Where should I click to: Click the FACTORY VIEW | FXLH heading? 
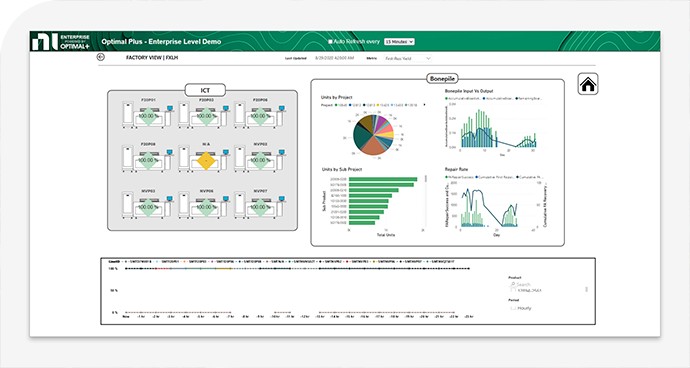point(152,58)
